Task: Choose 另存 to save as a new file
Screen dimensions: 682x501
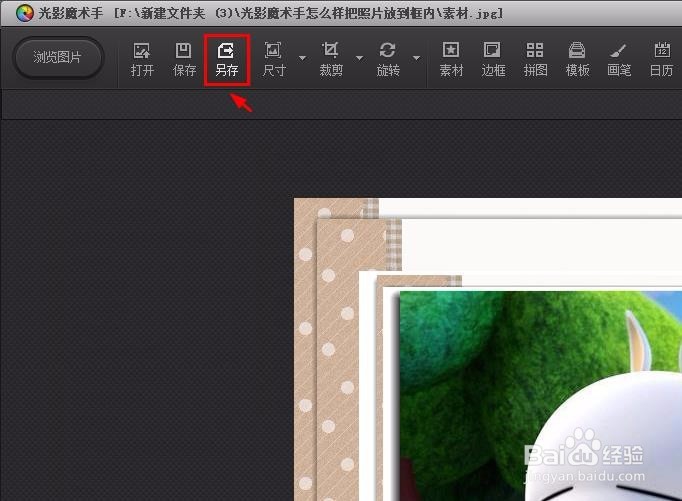Action: click(x=227, y=60)
